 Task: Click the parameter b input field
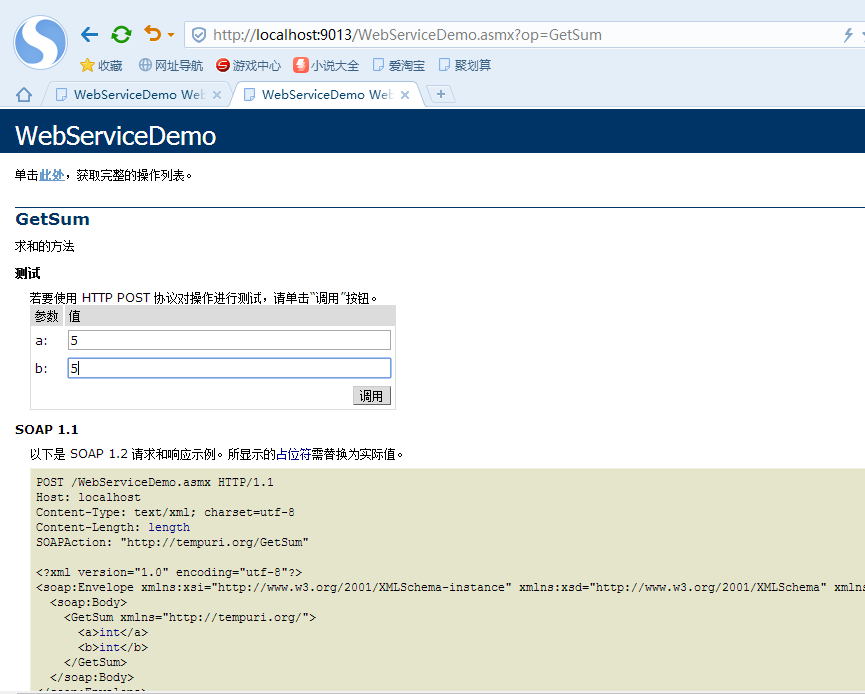(229, 367)
